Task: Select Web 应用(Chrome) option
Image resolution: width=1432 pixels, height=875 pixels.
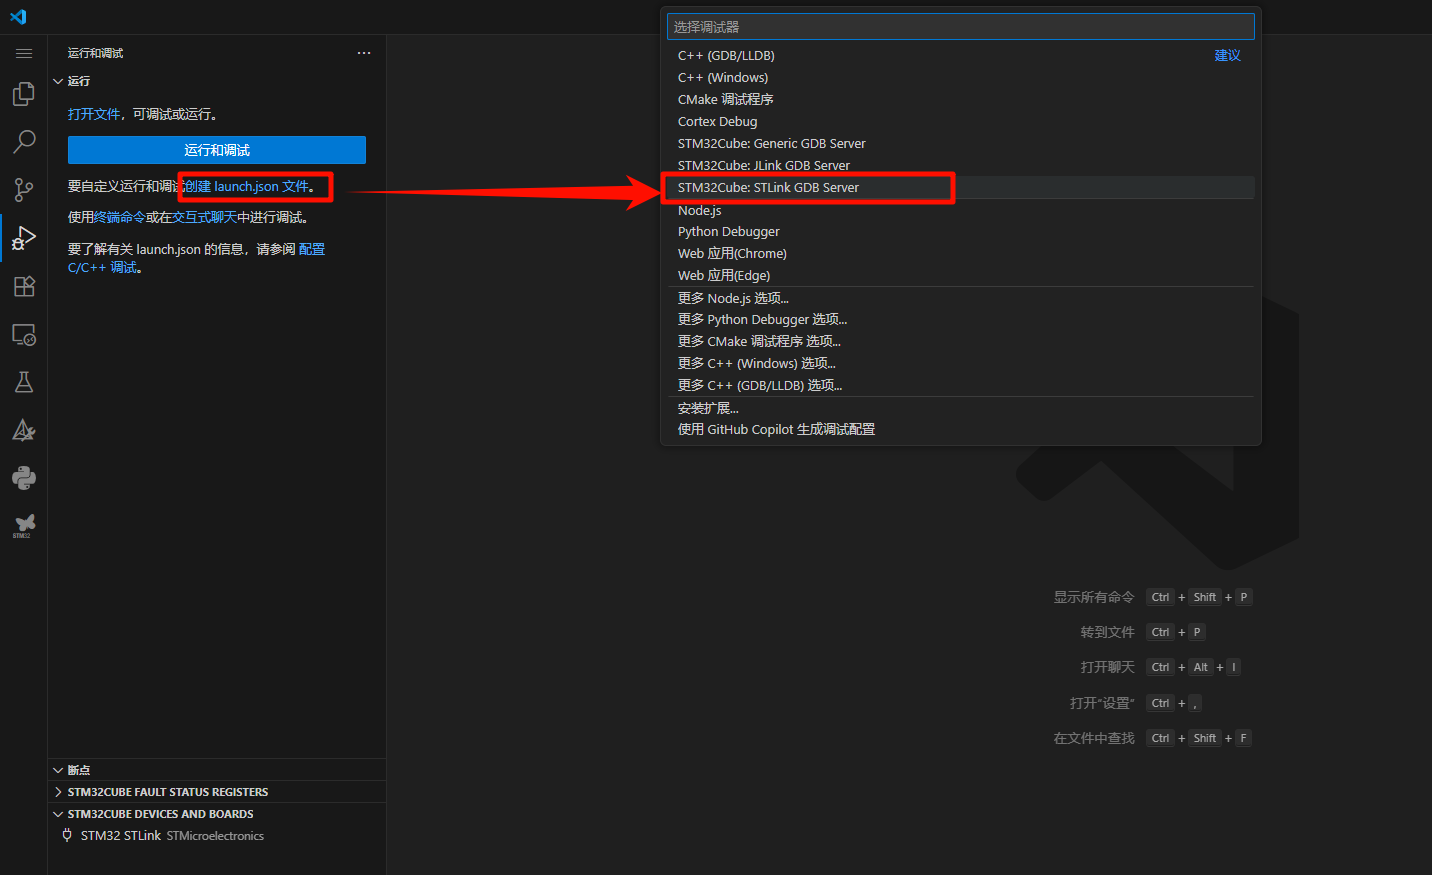Action: pos(961,253)
